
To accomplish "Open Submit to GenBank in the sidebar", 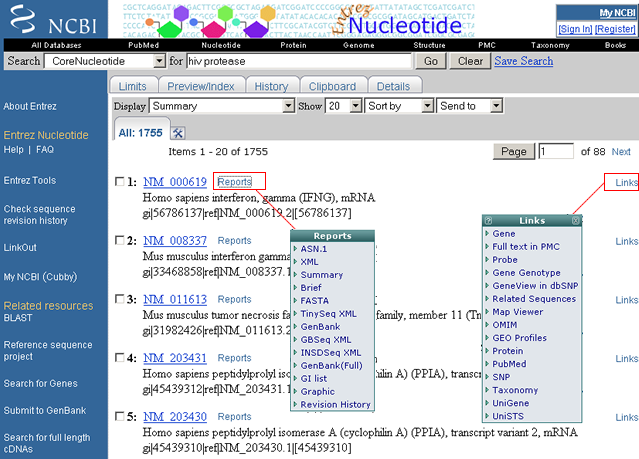I will 45,410.
